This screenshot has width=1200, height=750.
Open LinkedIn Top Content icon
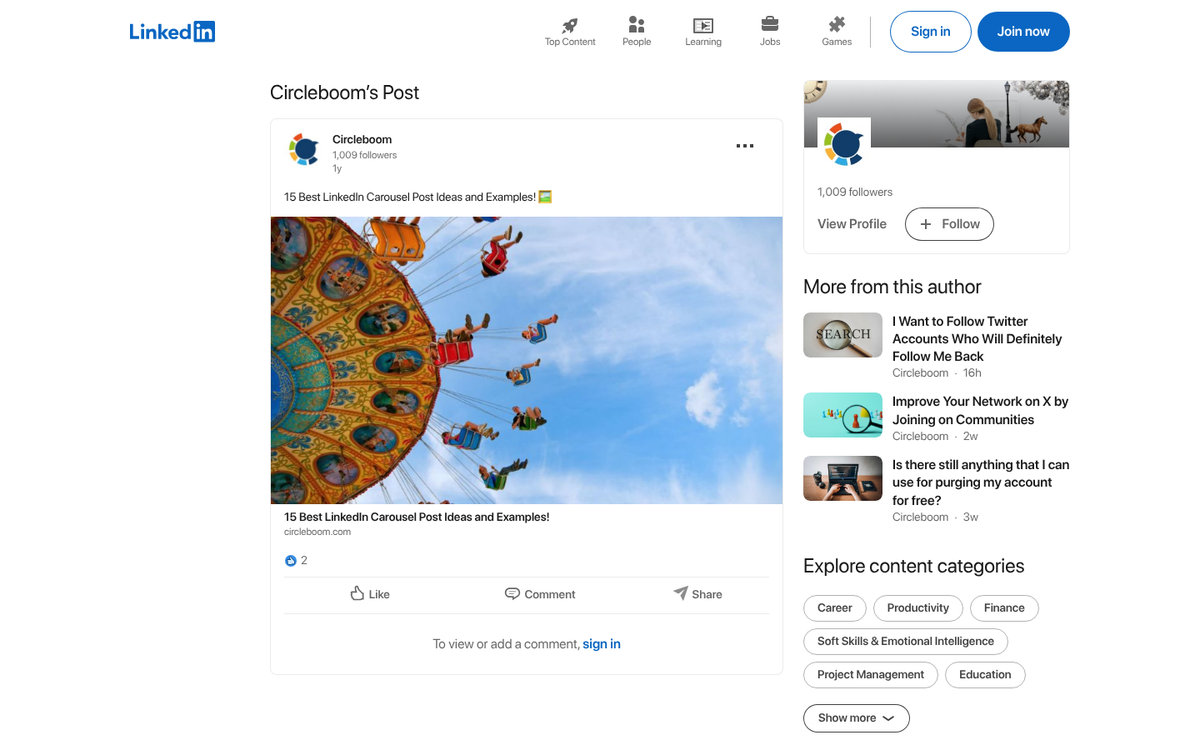tap(569, 25)
